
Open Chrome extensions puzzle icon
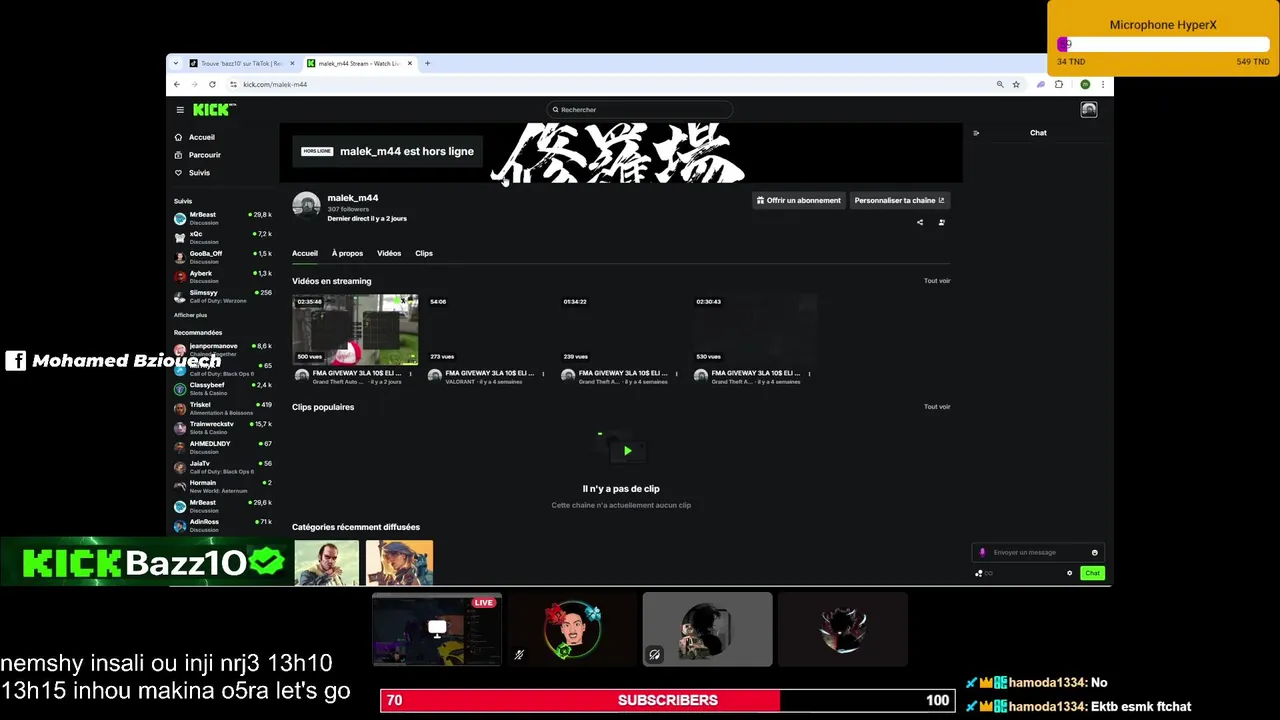tap(1059, 84)
